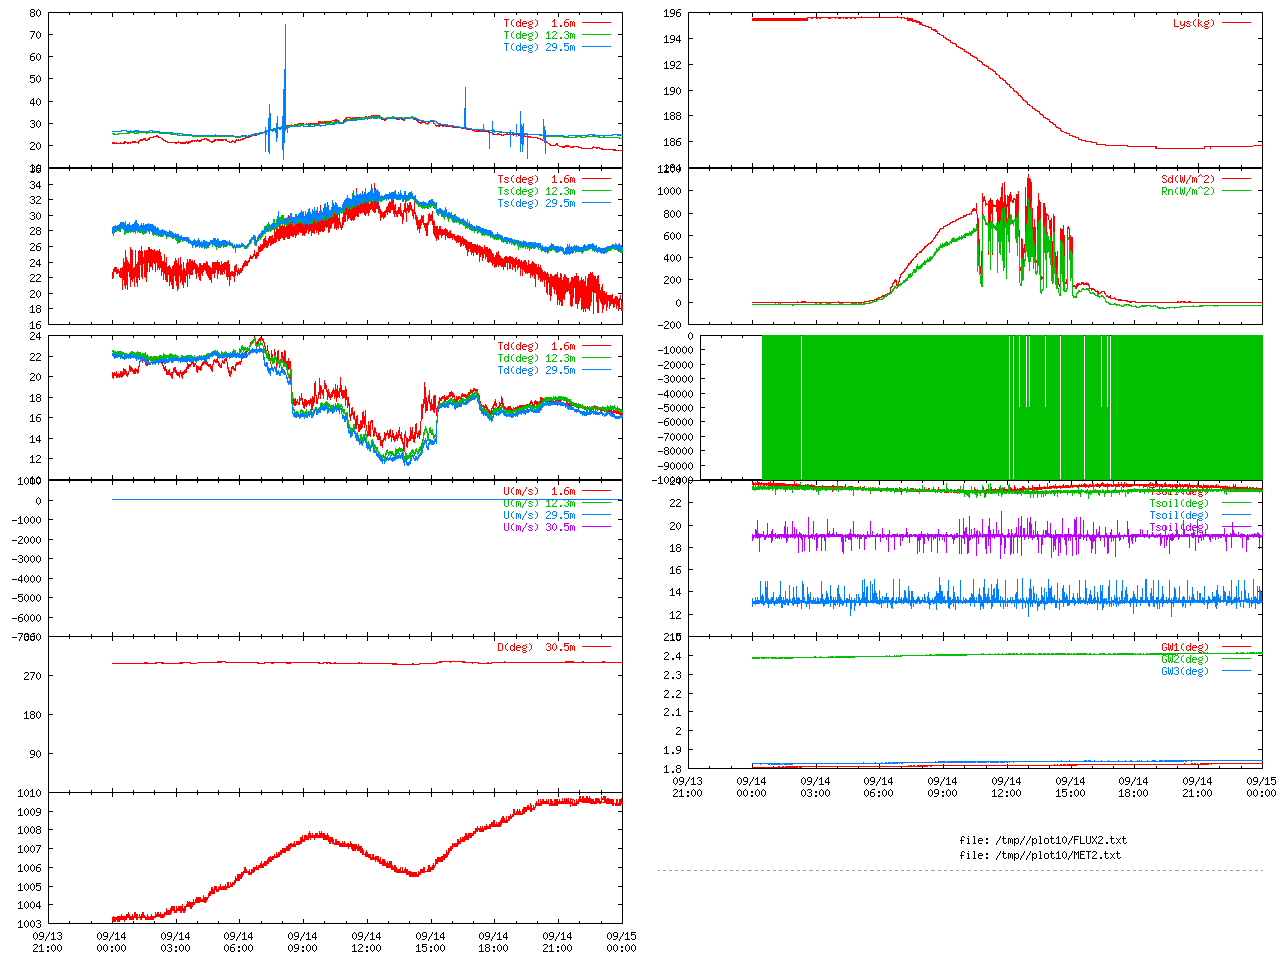Select the 'GW1(deg)' legend label
This screenshot has width=1280, height=960.
(x=1185, y=648)
